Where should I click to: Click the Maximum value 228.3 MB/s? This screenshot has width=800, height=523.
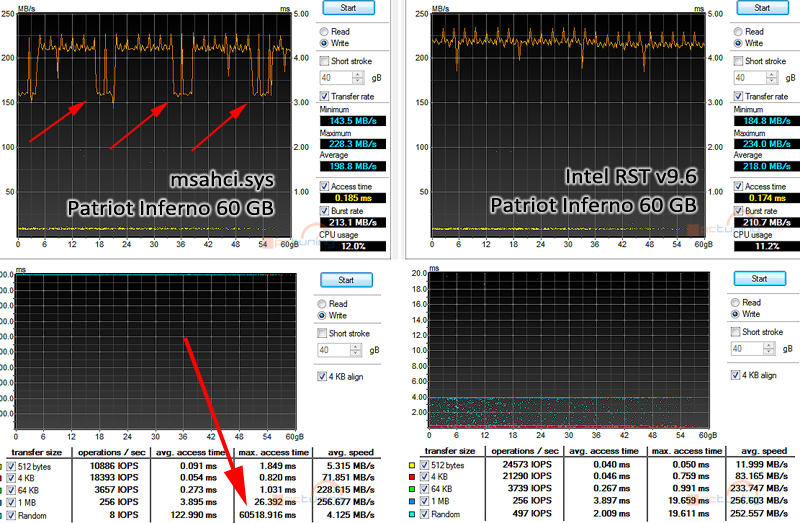tap(353, 144)
